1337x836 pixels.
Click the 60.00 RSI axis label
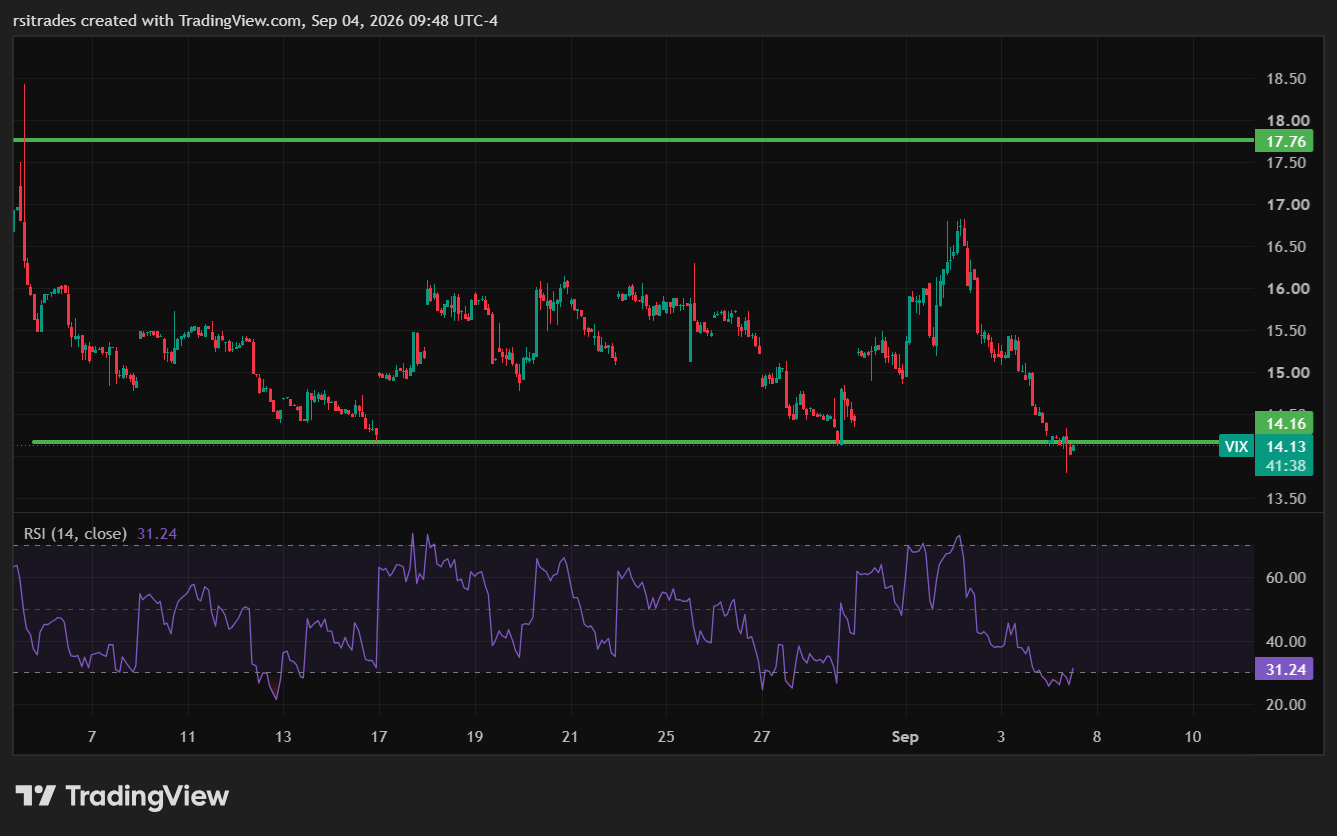pos(1287,578)
